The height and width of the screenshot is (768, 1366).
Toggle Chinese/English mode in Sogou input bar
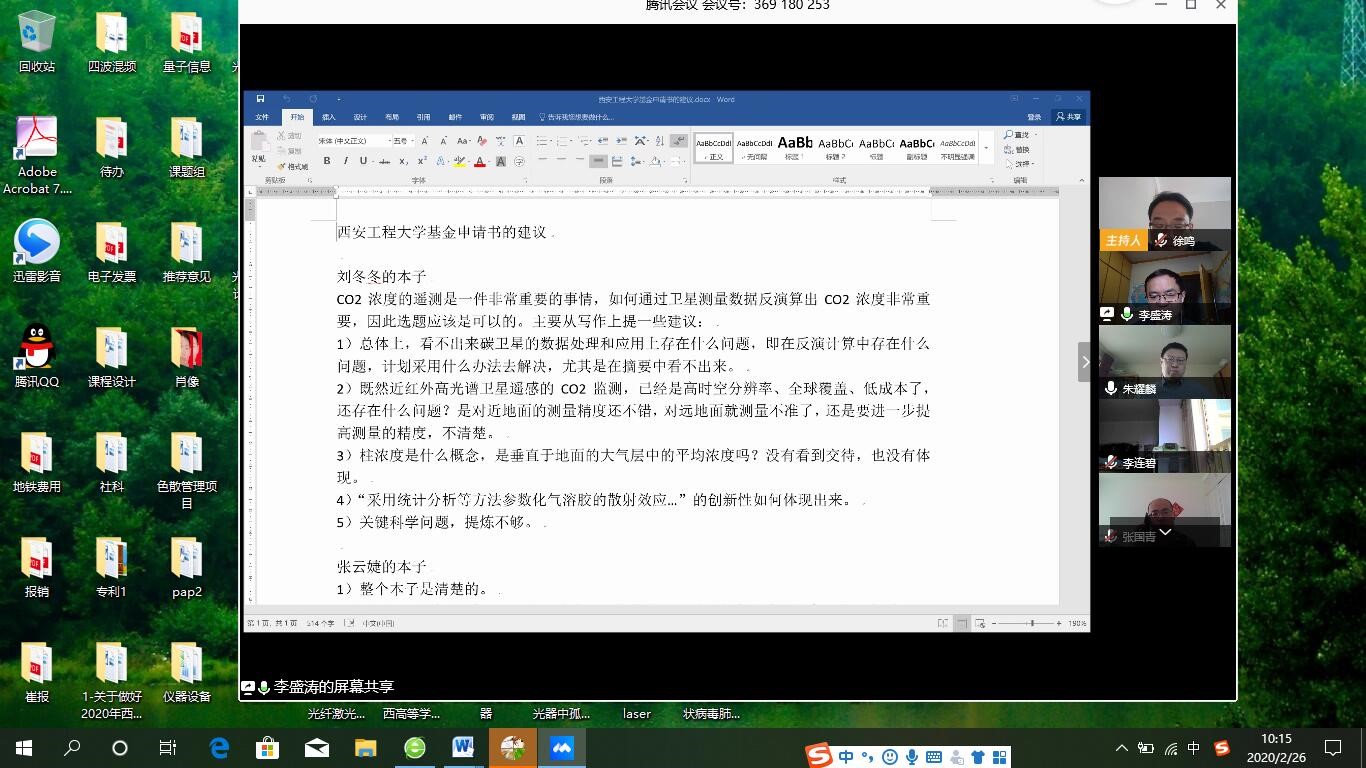[846, 757]
